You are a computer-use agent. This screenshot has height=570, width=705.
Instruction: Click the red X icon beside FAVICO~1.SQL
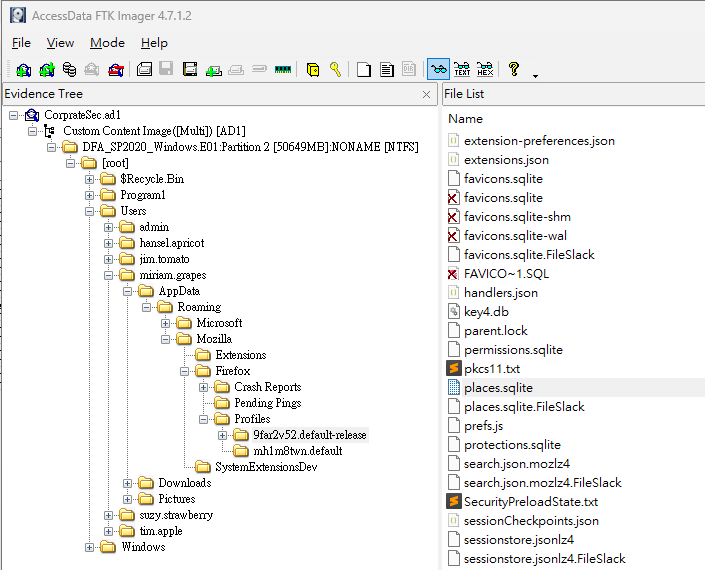[x=453, y=274]
